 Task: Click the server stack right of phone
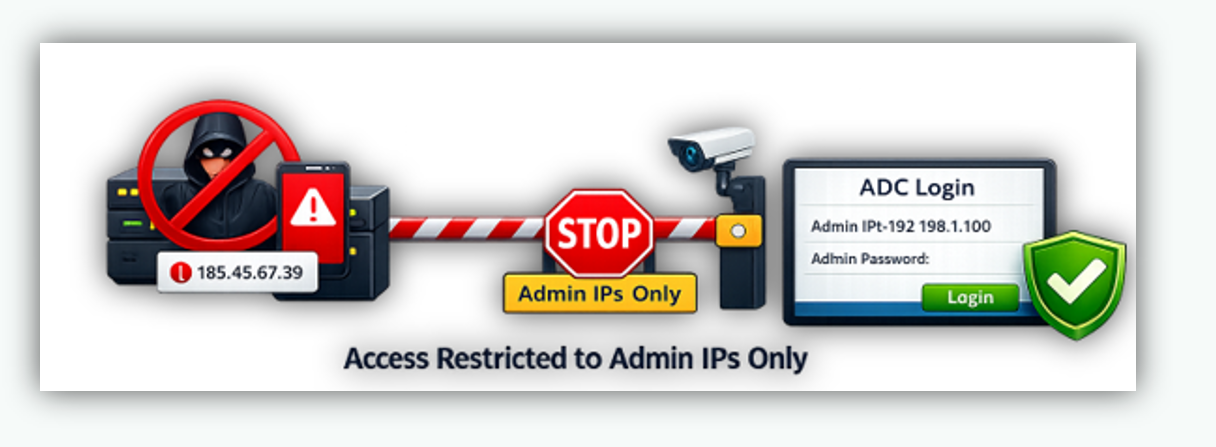[365, 240]
